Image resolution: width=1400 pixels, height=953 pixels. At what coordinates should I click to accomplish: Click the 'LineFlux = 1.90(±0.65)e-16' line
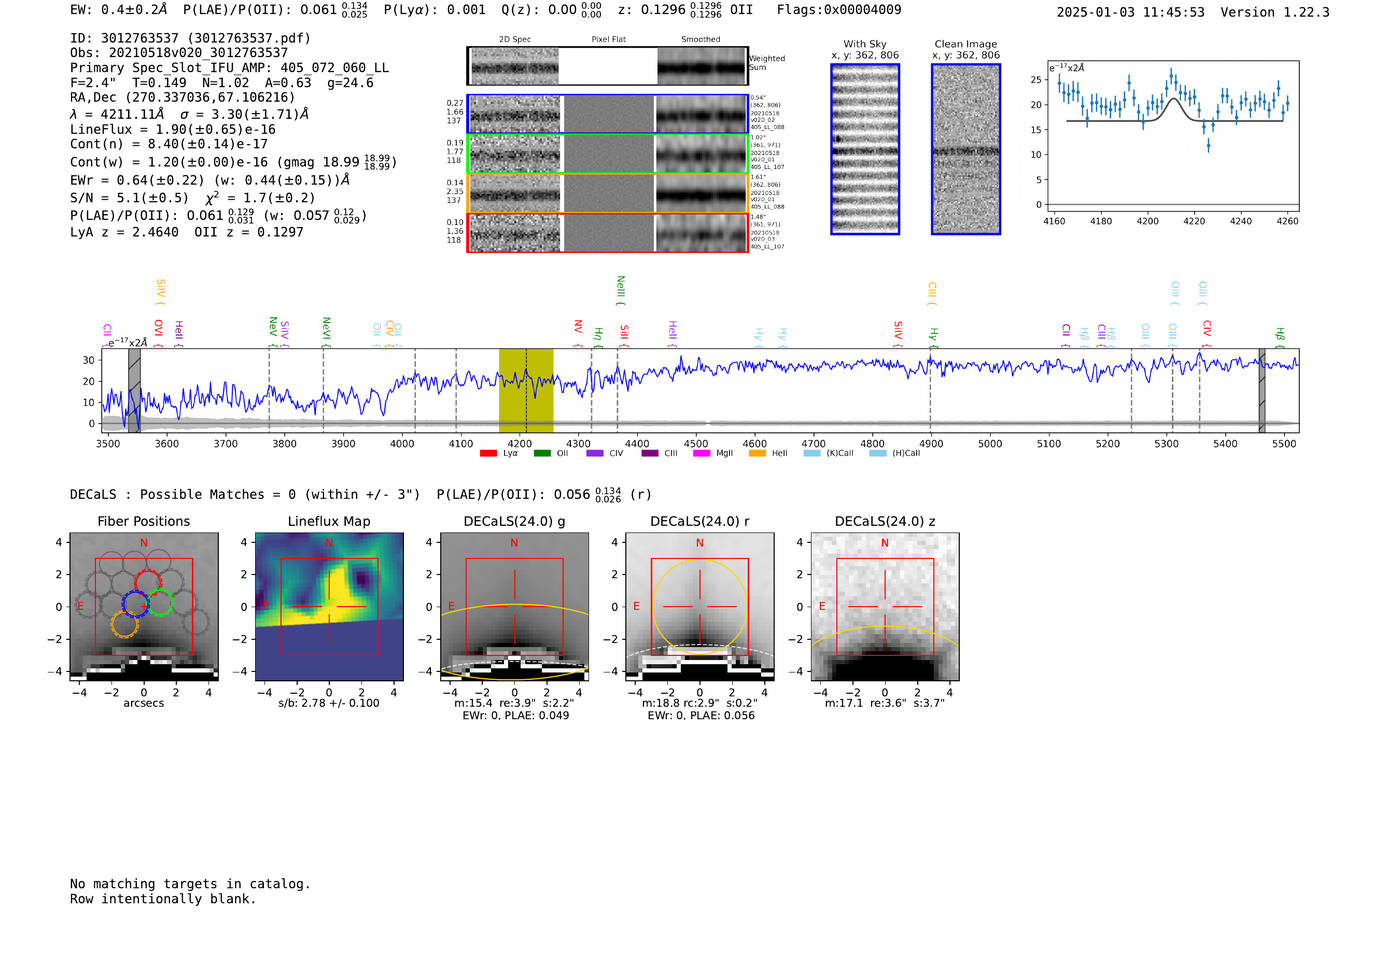click(x=173, y=130)
